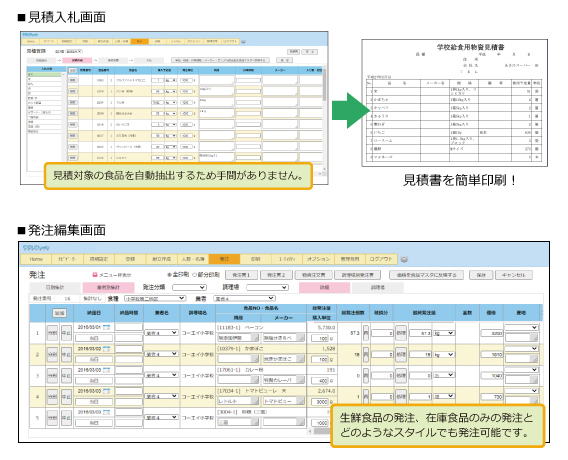Viewport: 568px width, 460px height.
Task: Click the gear icon in the 発注 screen
Action: tap(405, 259)
